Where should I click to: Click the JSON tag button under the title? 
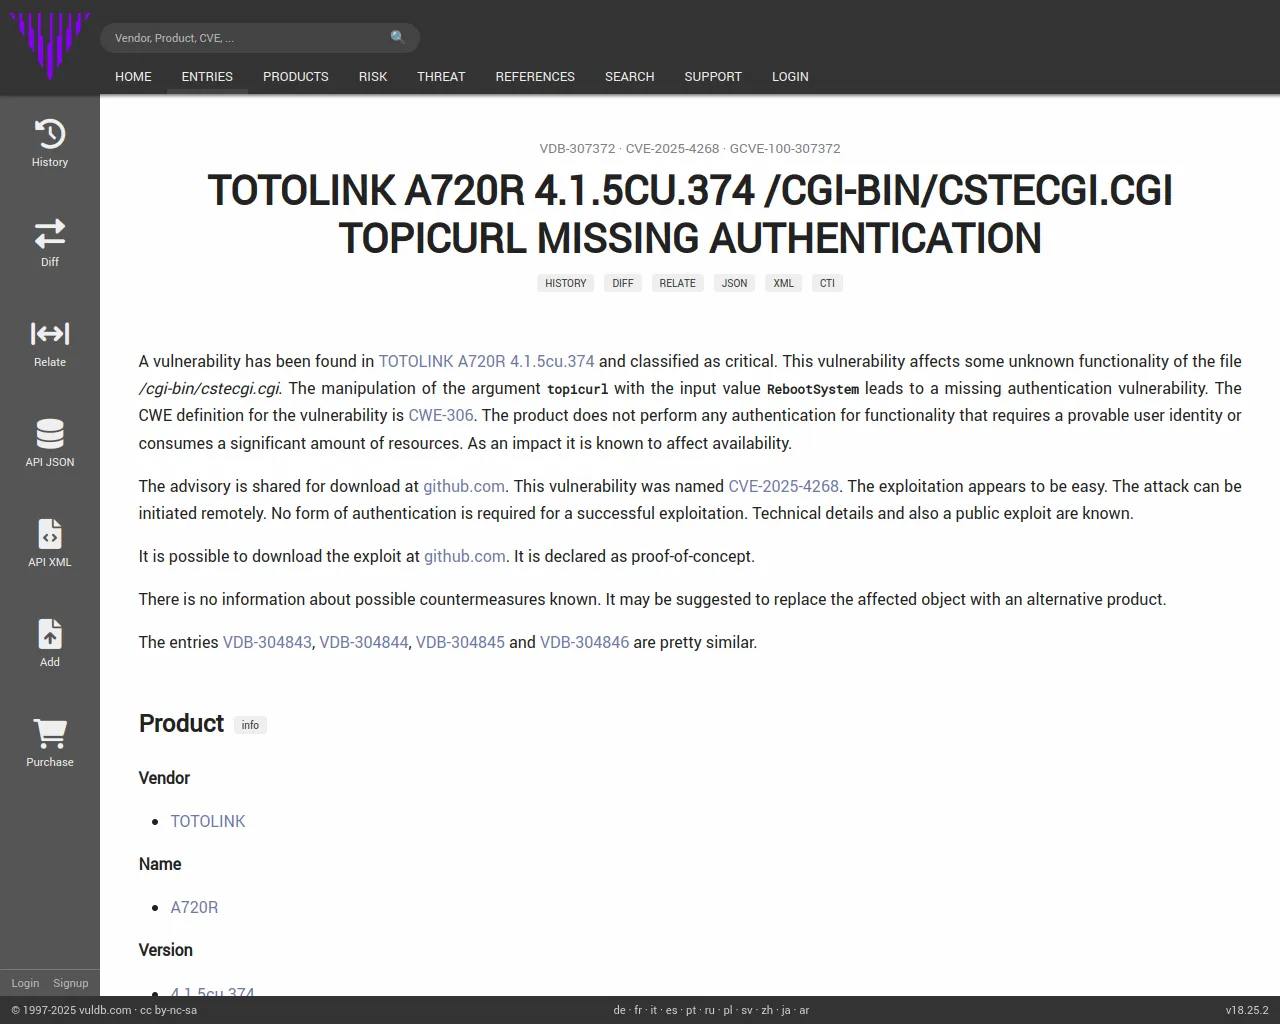(734, 283)
